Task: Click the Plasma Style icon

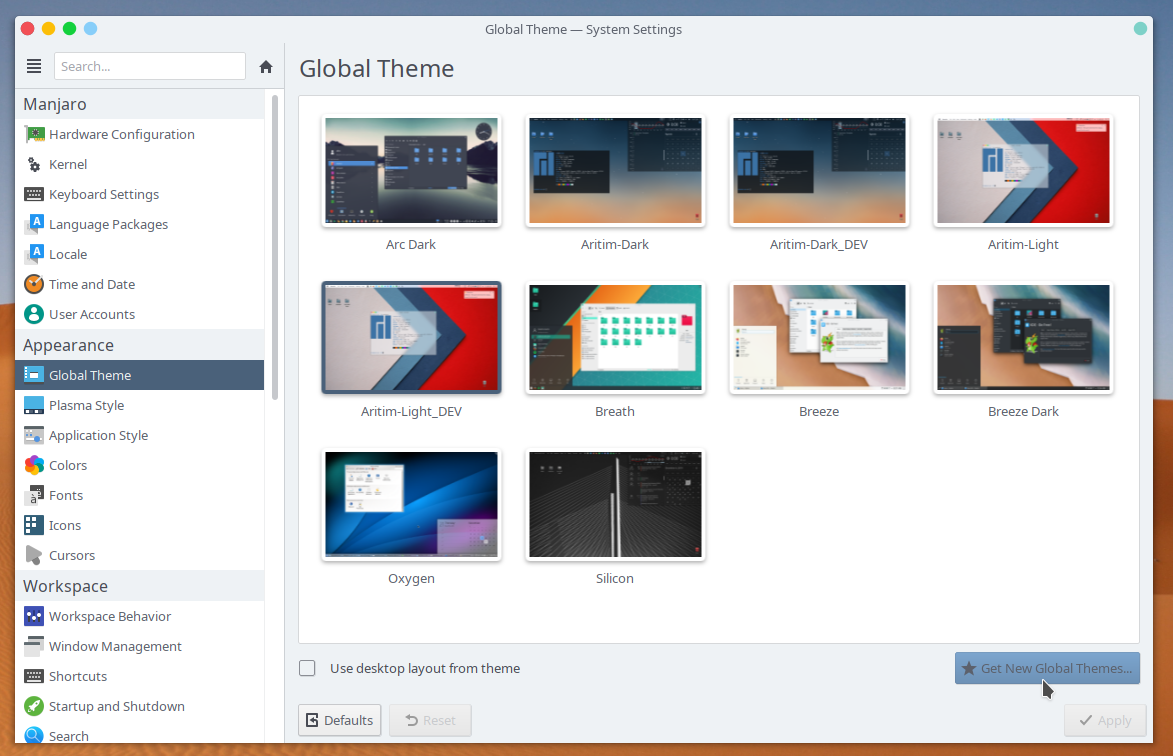Action: (34, 405)
